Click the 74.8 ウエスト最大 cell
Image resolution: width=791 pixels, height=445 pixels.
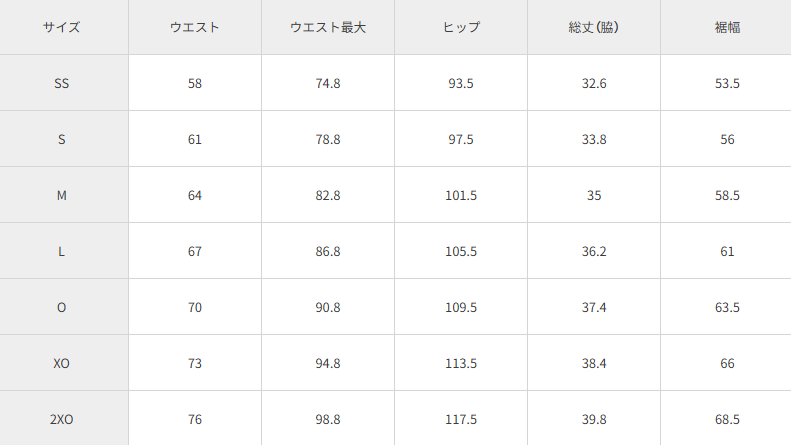tap(328, 83)
